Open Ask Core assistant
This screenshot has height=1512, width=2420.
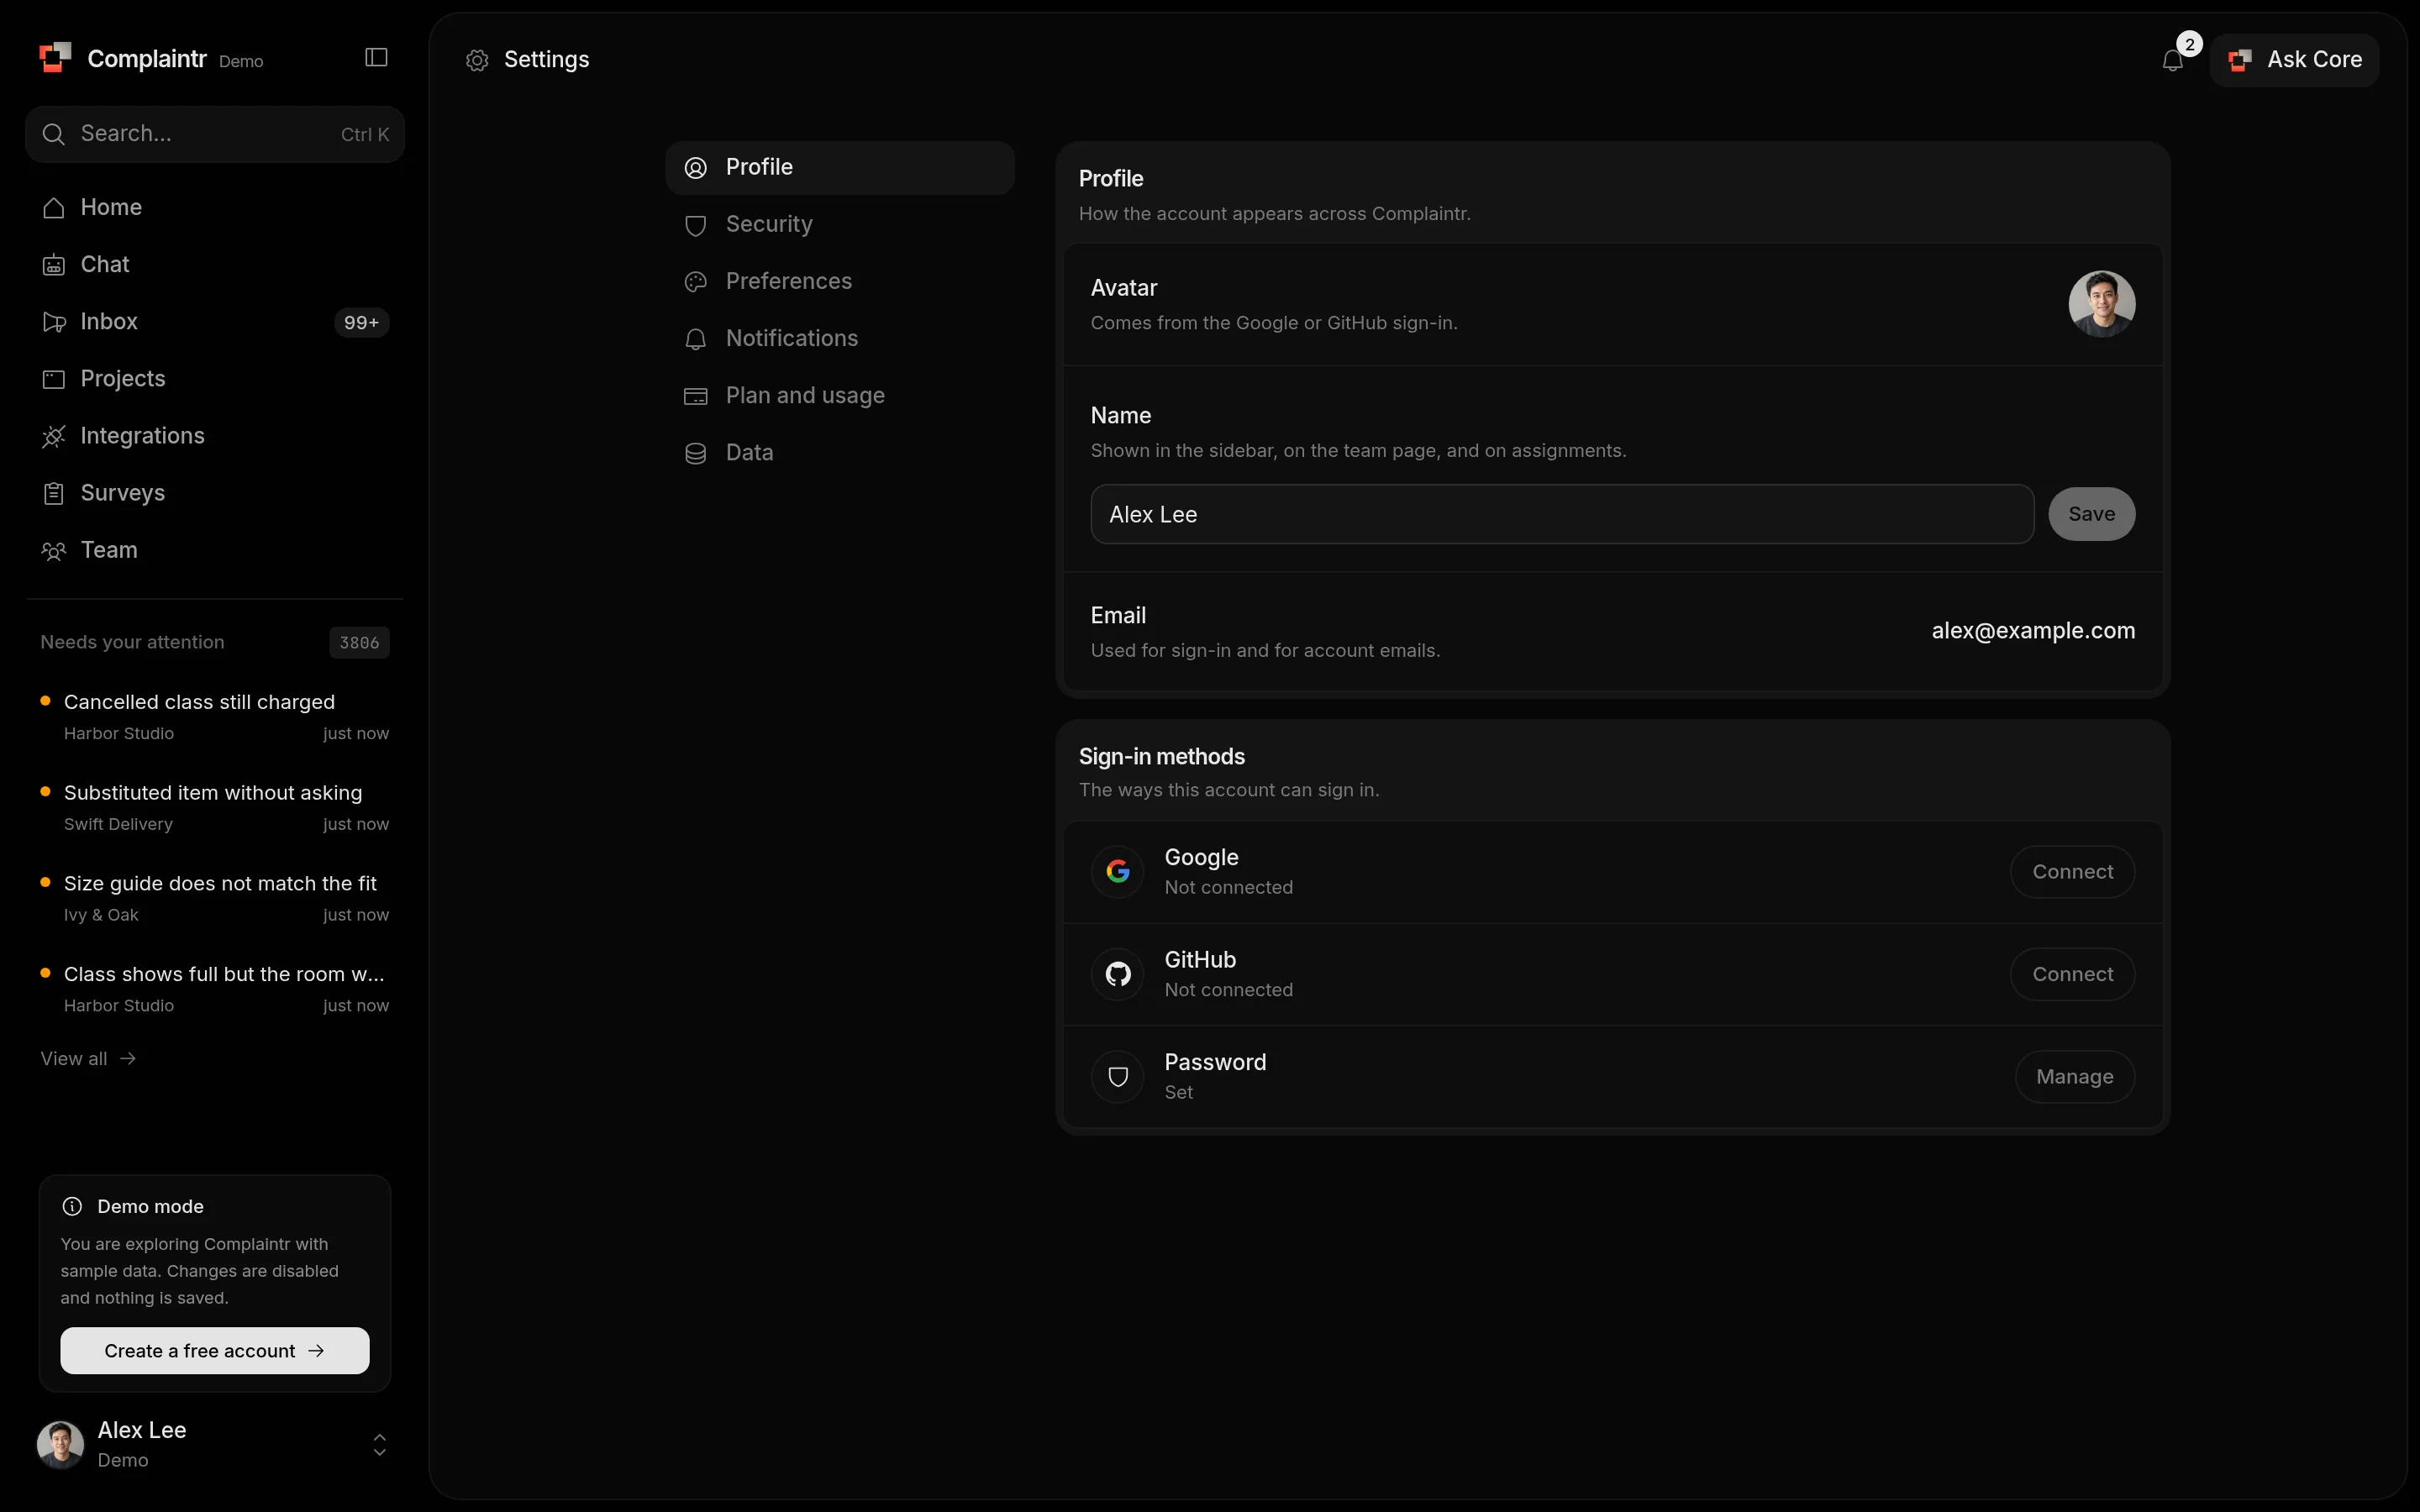pyautogui.click(x=2294, y=60)
